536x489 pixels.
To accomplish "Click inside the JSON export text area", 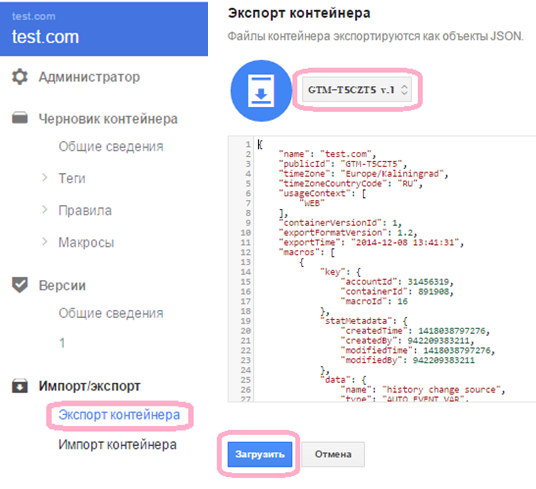I will [x=382, y=269].
